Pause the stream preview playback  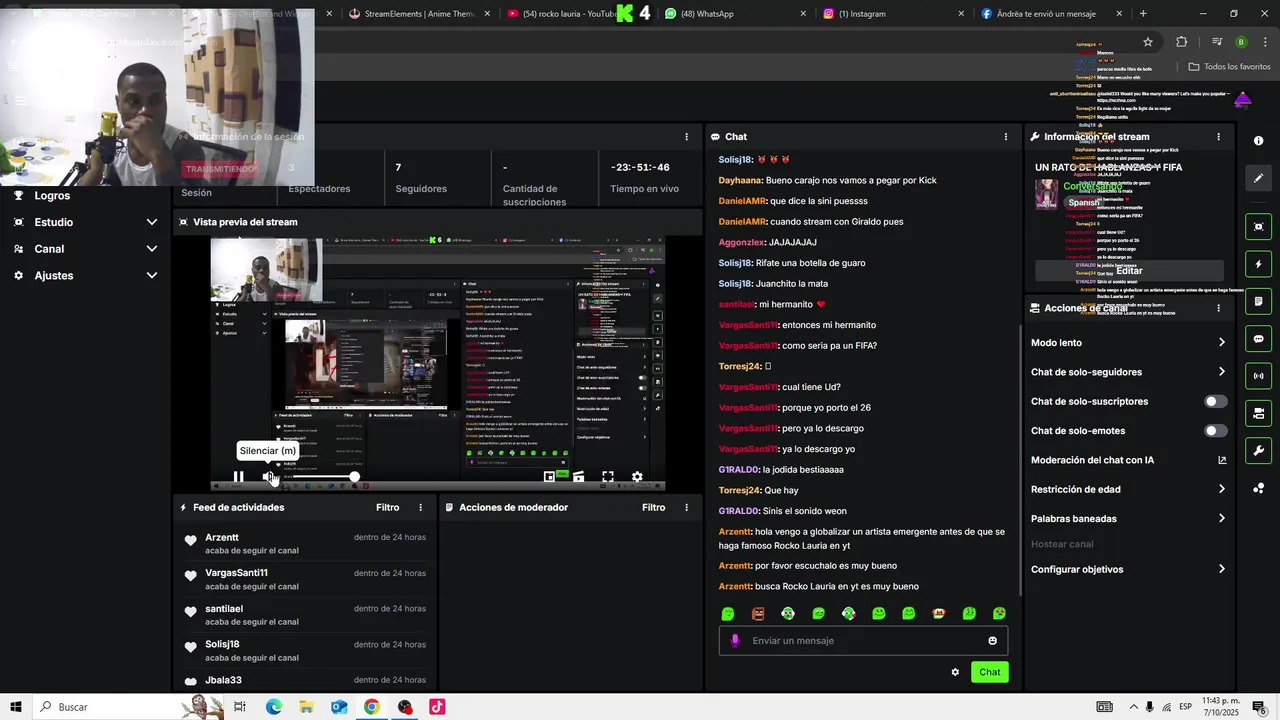point(238,477)
